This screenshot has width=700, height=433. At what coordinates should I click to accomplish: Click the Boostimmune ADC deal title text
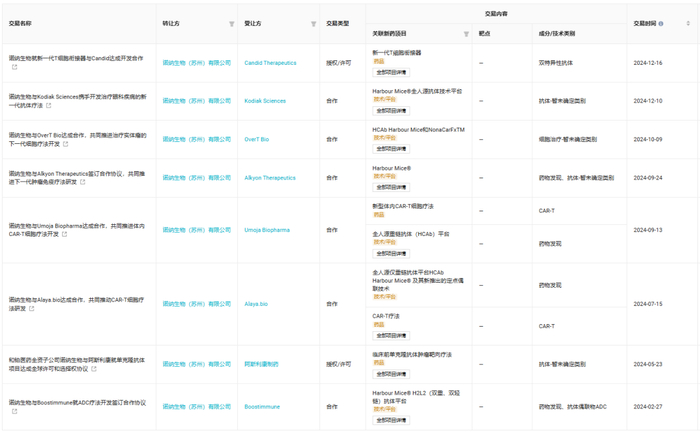coord(77,403)
